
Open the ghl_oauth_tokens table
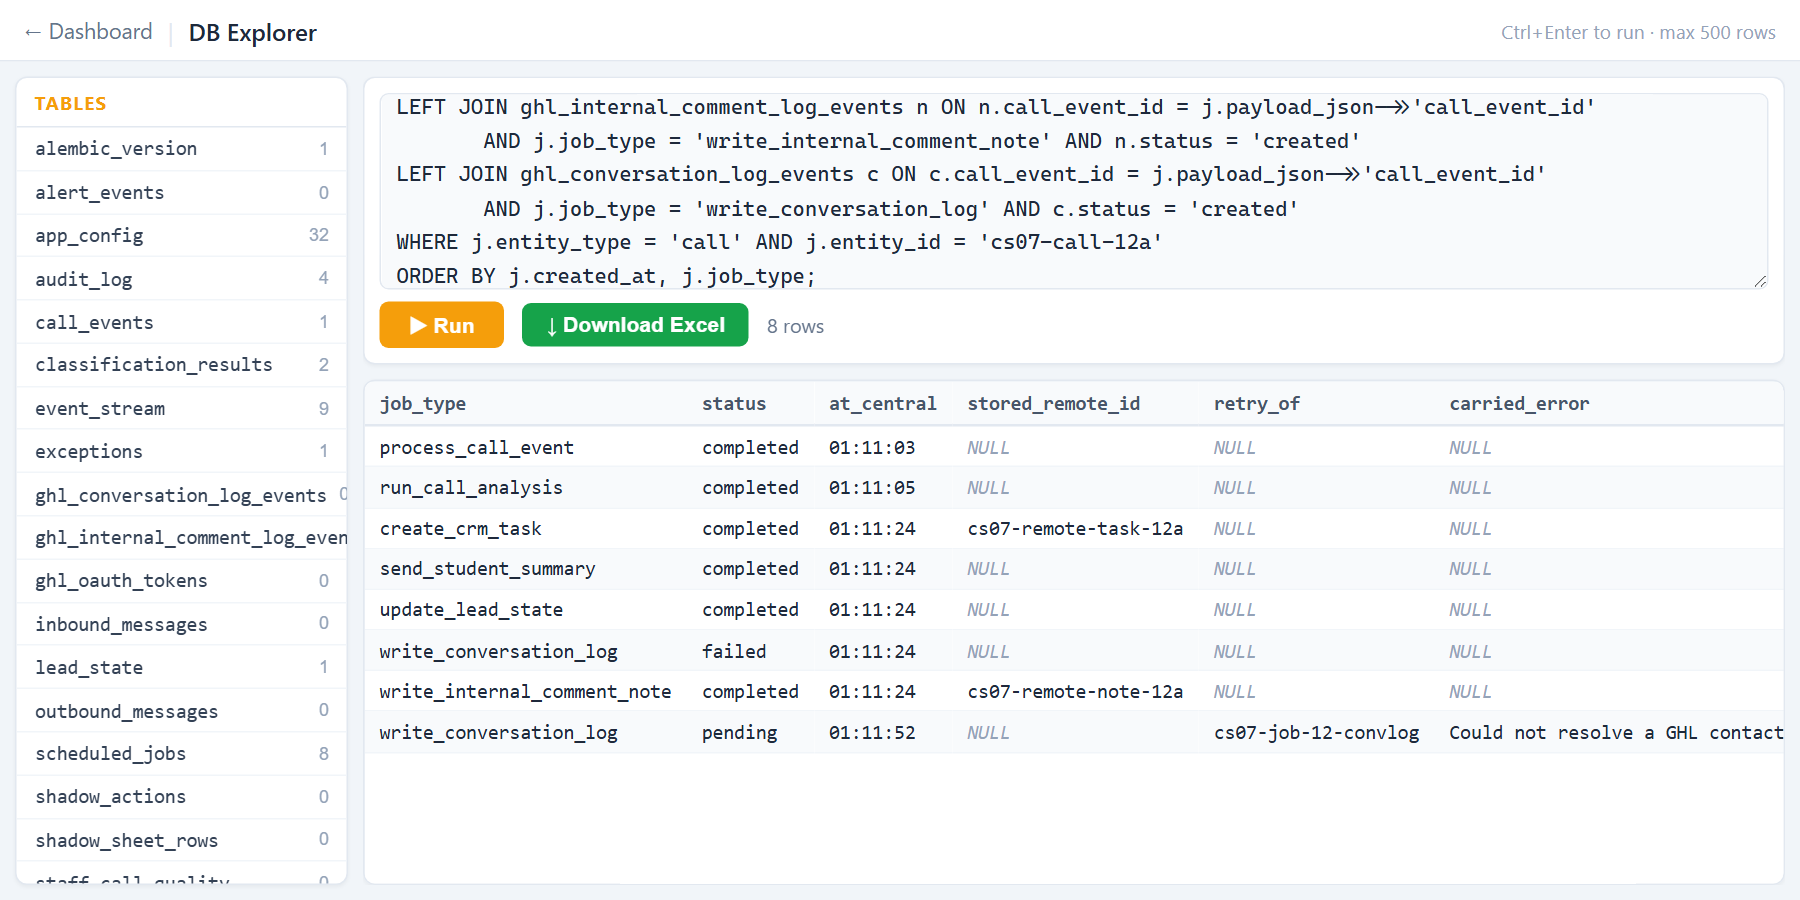coord(182,581)
